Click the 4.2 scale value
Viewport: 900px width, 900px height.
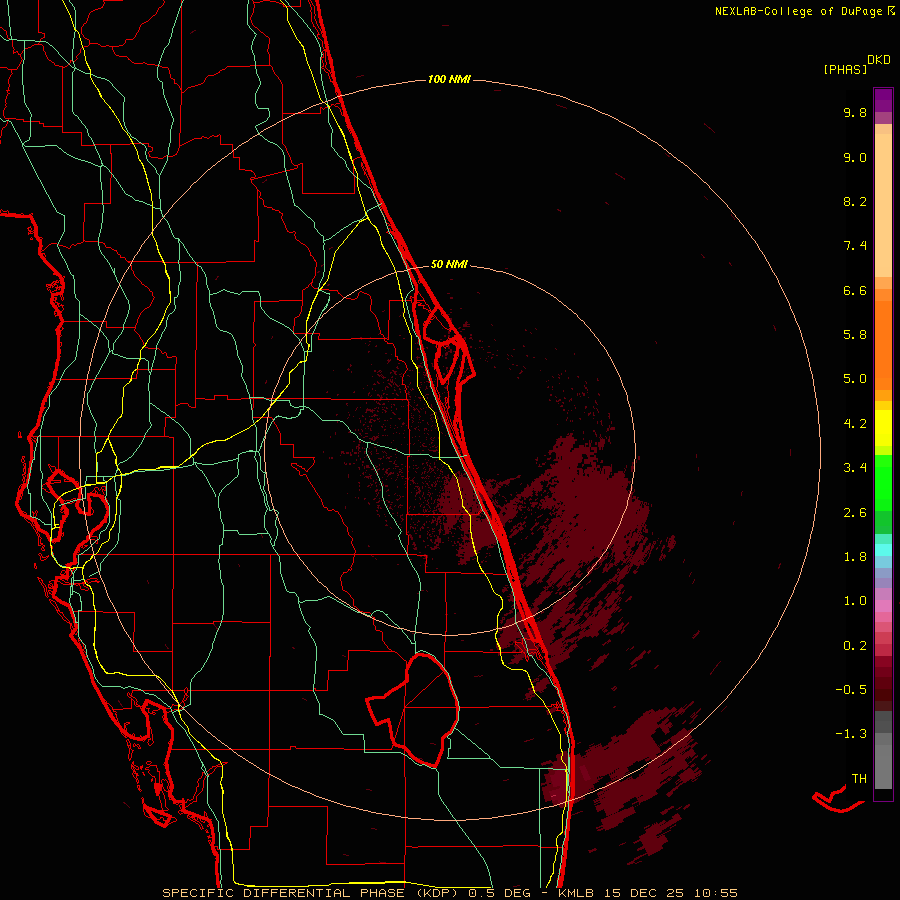(855, 424)
